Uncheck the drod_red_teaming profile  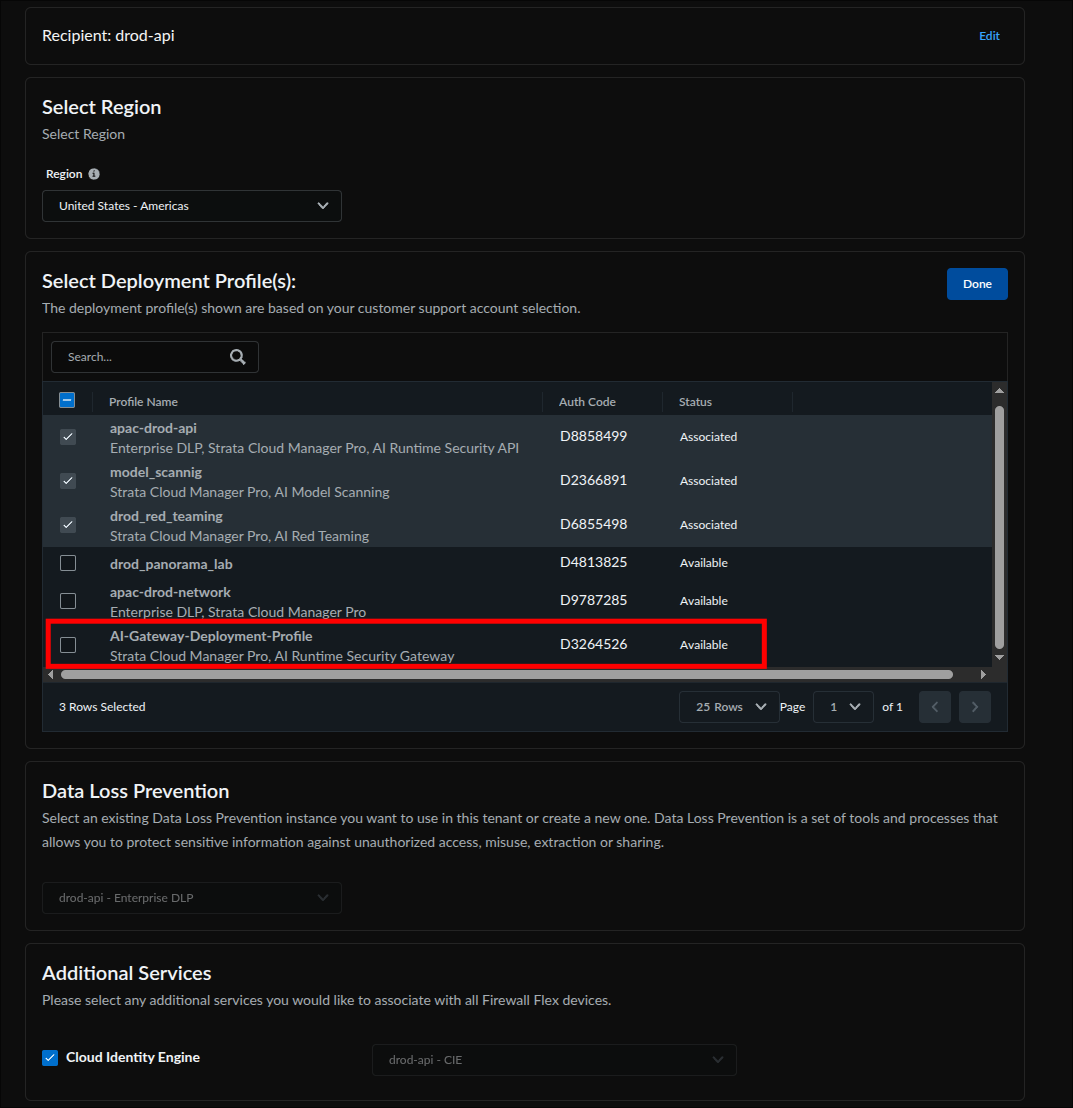click(x=68, y=524)
